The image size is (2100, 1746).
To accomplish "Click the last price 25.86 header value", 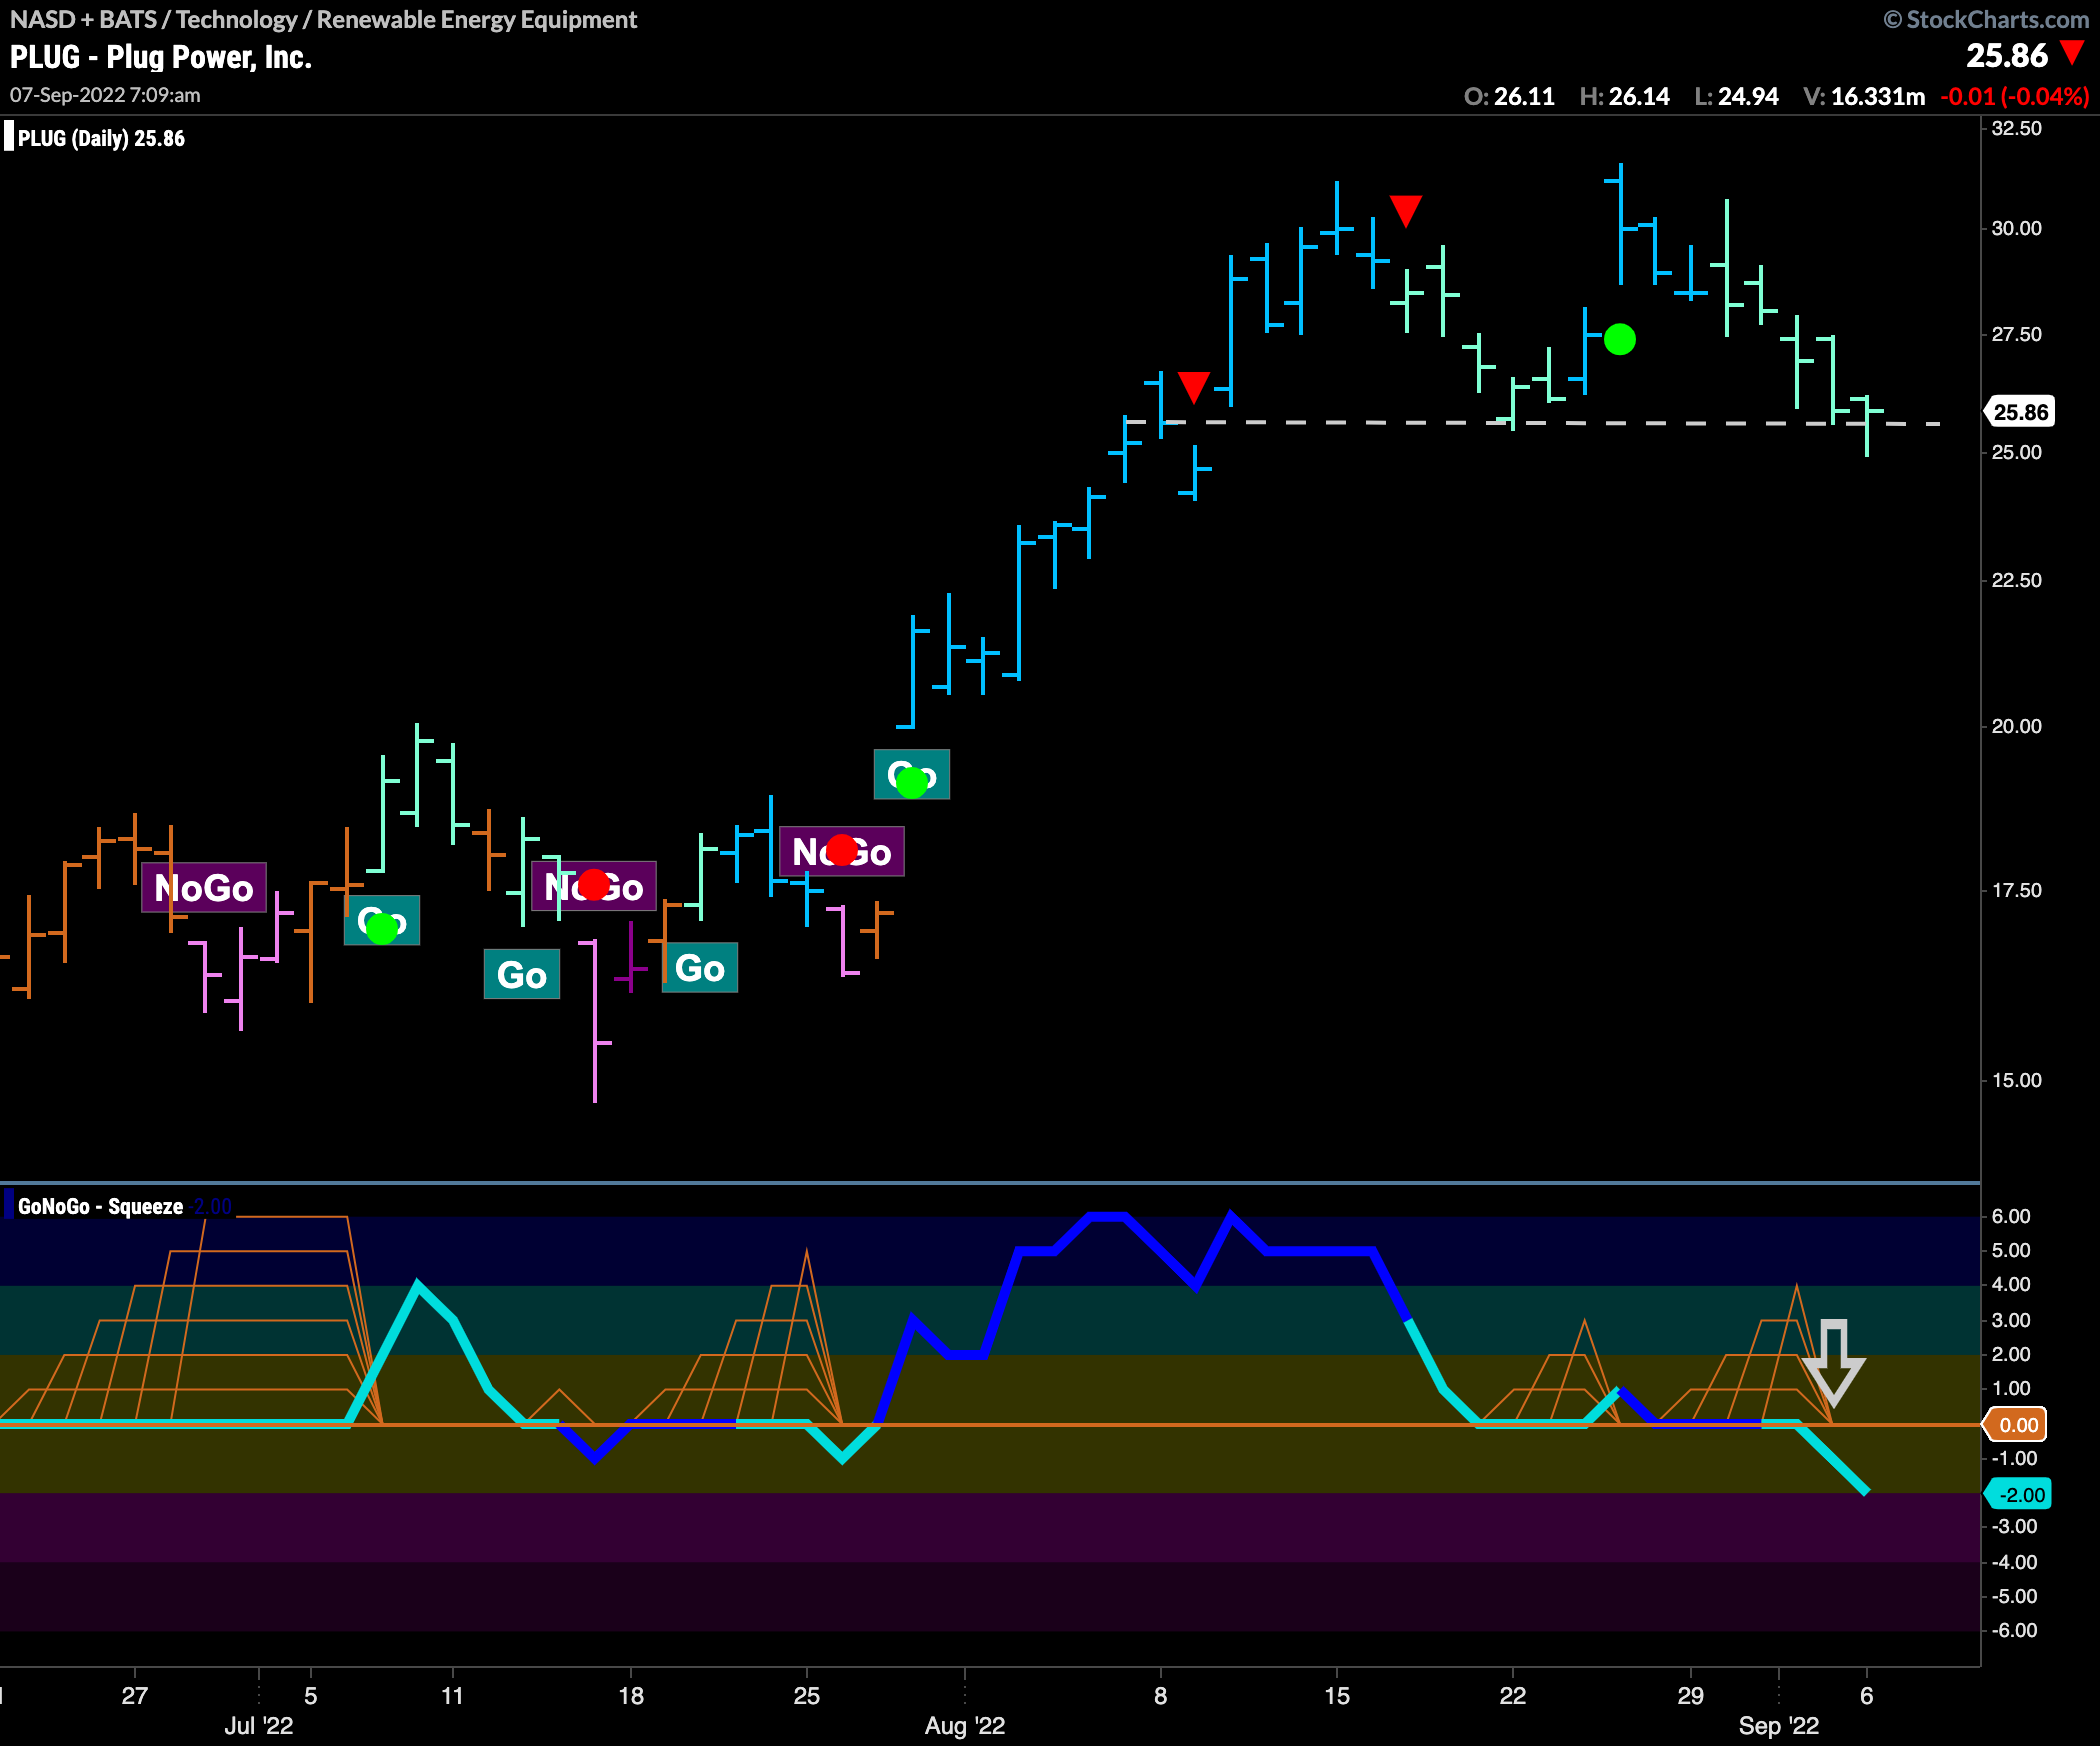I will click(x=2007, y=56).
